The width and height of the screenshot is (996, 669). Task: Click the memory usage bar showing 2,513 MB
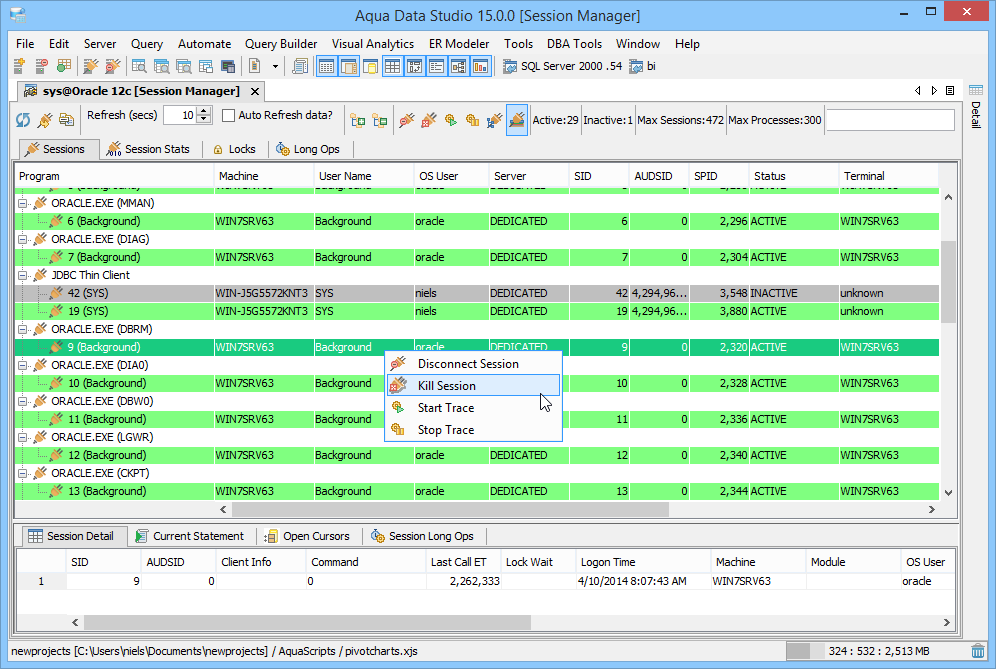(x=877, y=651)
